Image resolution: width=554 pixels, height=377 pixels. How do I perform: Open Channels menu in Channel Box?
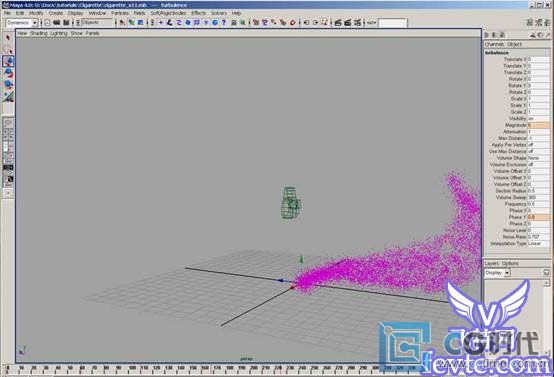point(494,44)
